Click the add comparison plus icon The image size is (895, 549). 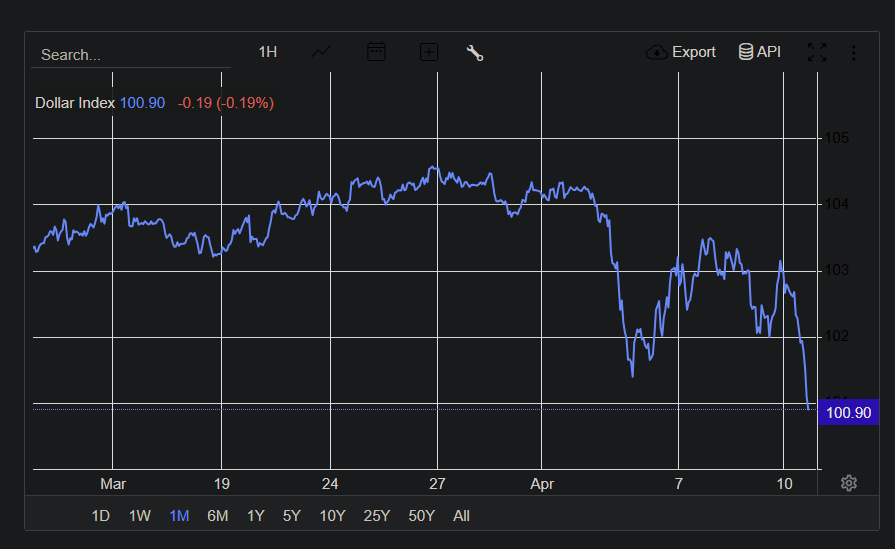[x=429, y=53]
